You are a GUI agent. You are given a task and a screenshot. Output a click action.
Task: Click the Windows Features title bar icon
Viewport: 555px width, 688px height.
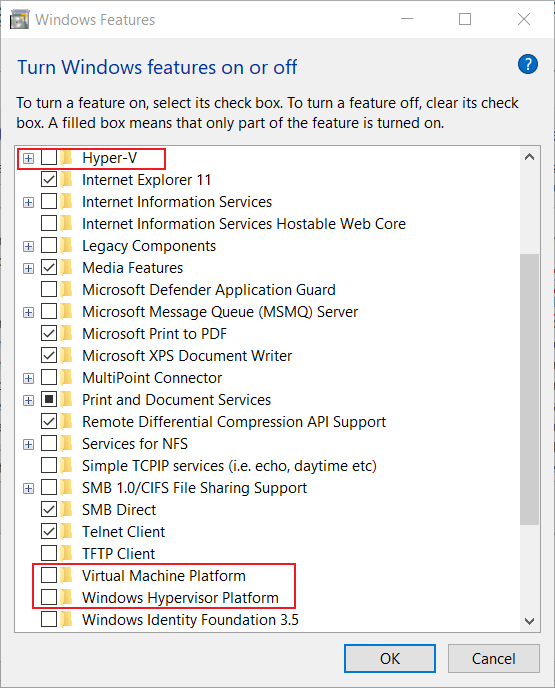pyautogui.click(x=19, y=20)
